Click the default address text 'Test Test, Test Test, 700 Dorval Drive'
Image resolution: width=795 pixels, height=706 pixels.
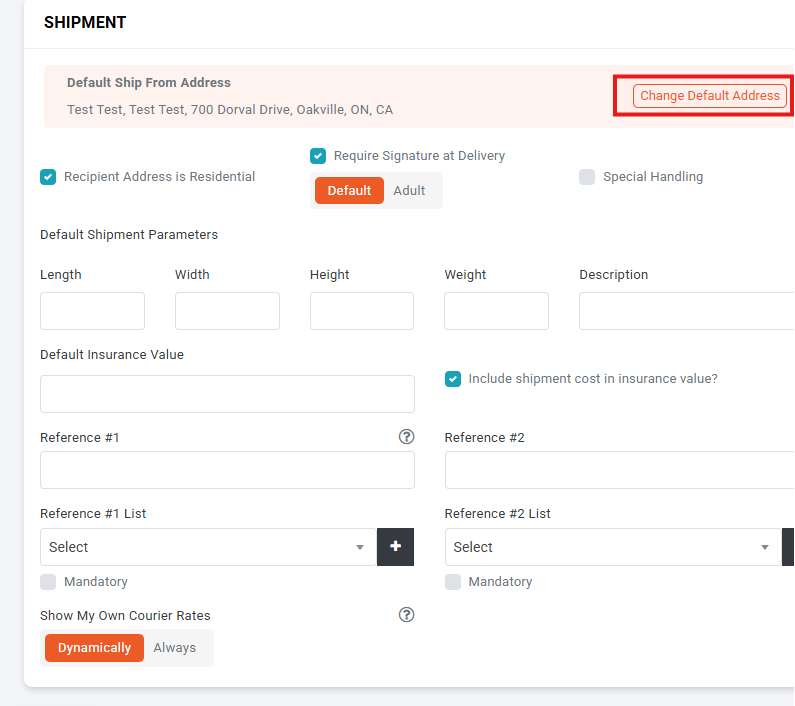pos(179,110)
